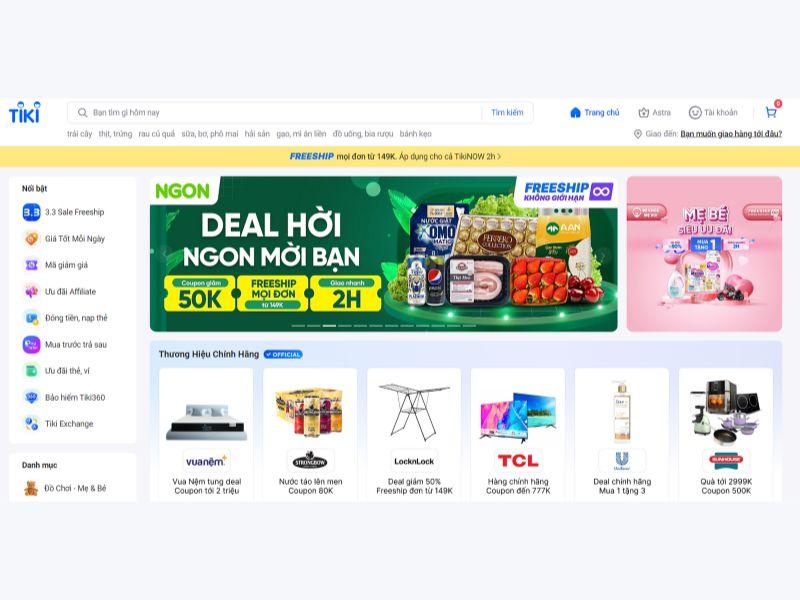Open the Ưu đãi Affiliate icon
800x600 pixels.
pyautogui.click(x=31, y=291)
